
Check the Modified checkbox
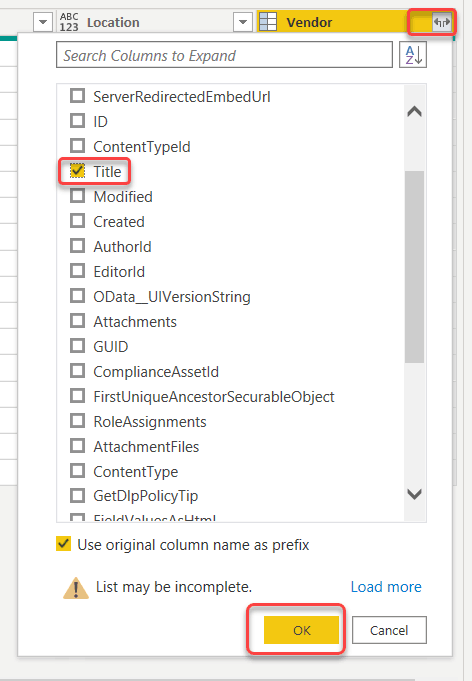(x=78, y=196)
